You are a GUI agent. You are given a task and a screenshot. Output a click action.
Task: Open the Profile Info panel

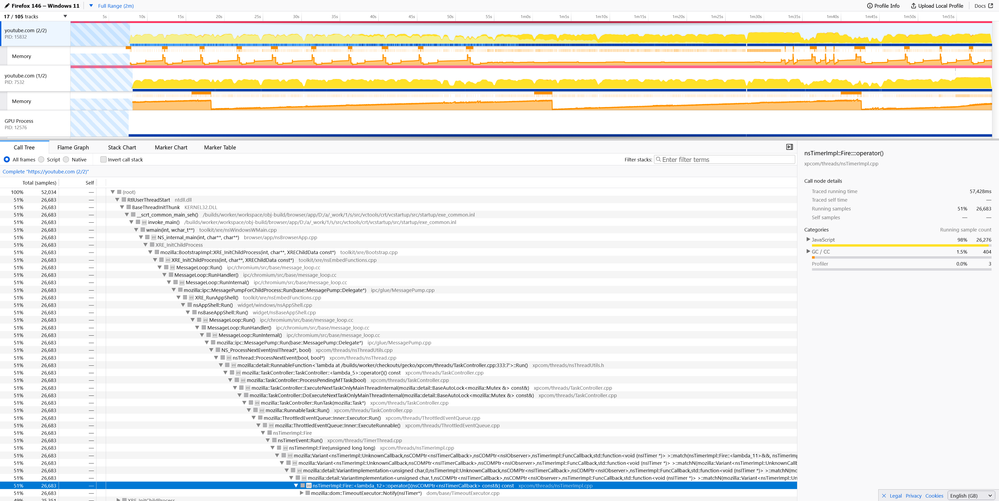pos(883,6)
